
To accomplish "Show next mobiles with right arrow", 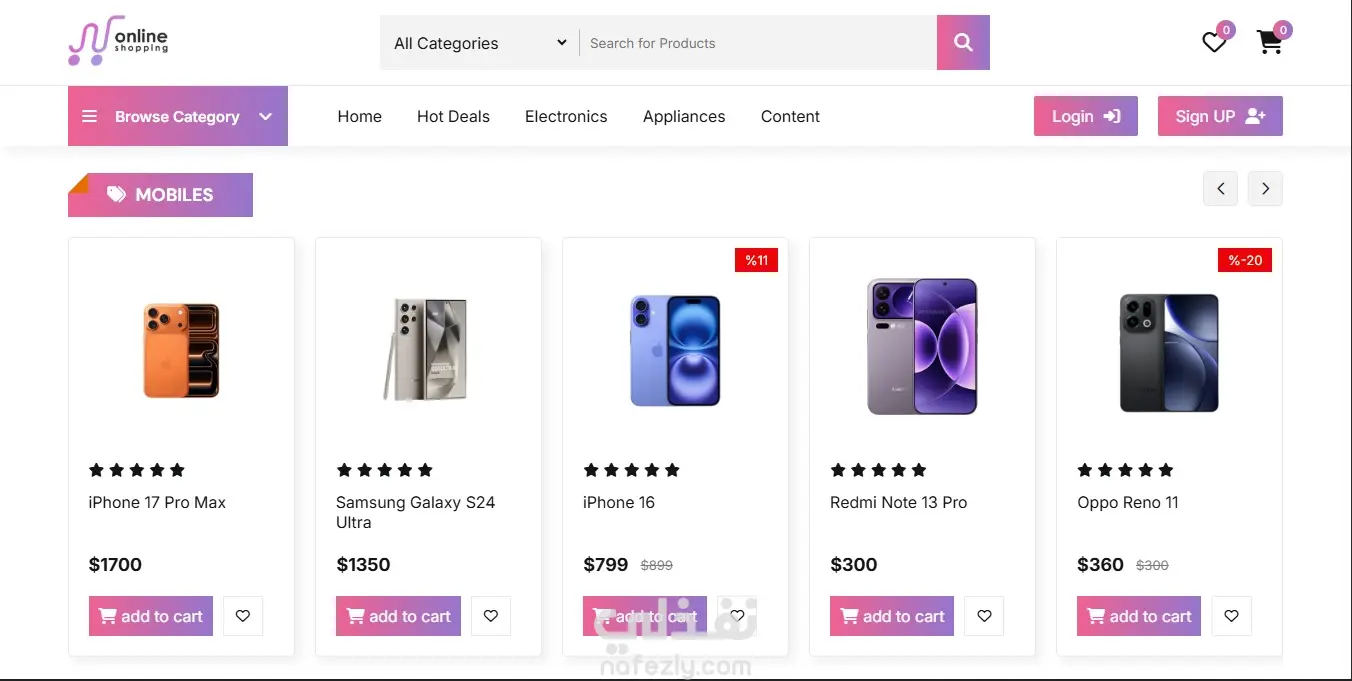I will (x=1265, y=188).
